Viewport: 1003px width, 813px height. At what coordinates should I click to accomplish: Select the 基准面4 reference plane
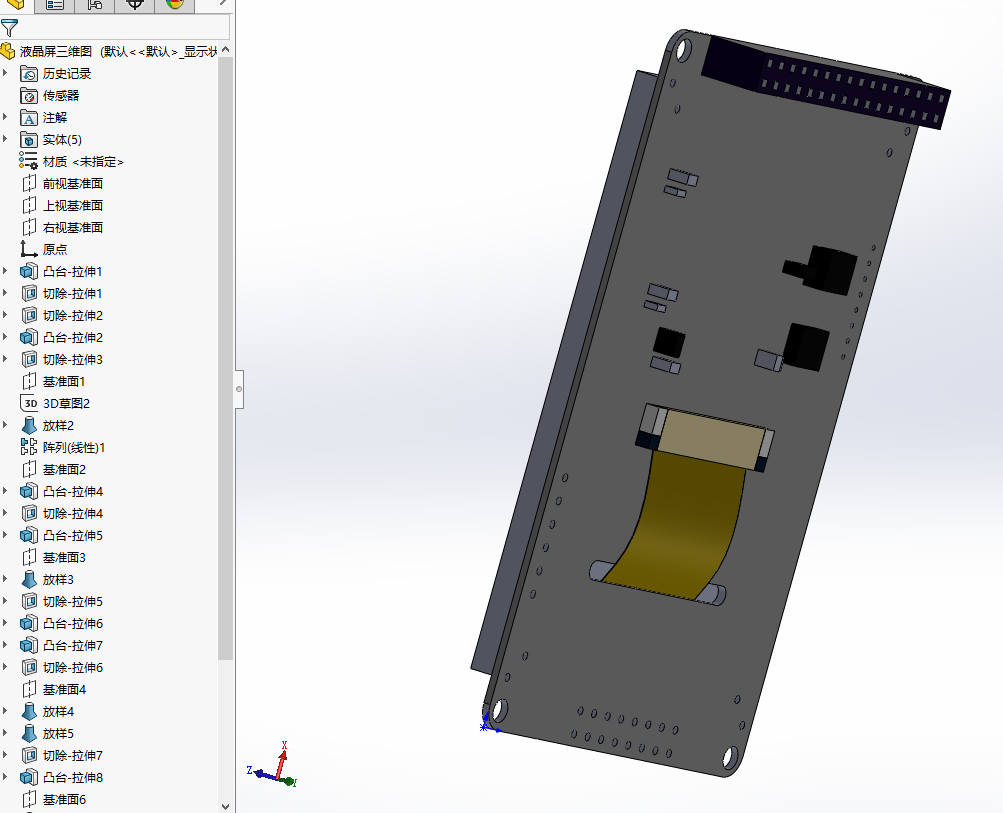tap(64, 690)
